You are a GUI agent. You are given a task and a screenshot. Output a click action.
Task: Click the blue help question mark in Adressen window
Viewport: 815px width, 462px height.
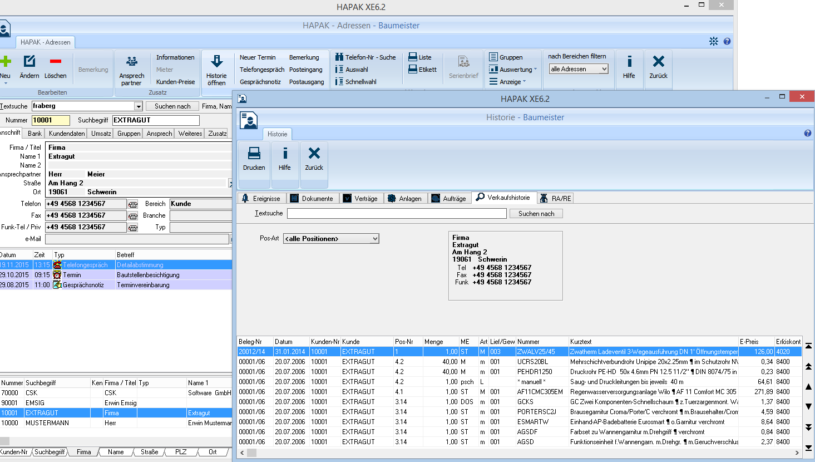click(727, 41)
